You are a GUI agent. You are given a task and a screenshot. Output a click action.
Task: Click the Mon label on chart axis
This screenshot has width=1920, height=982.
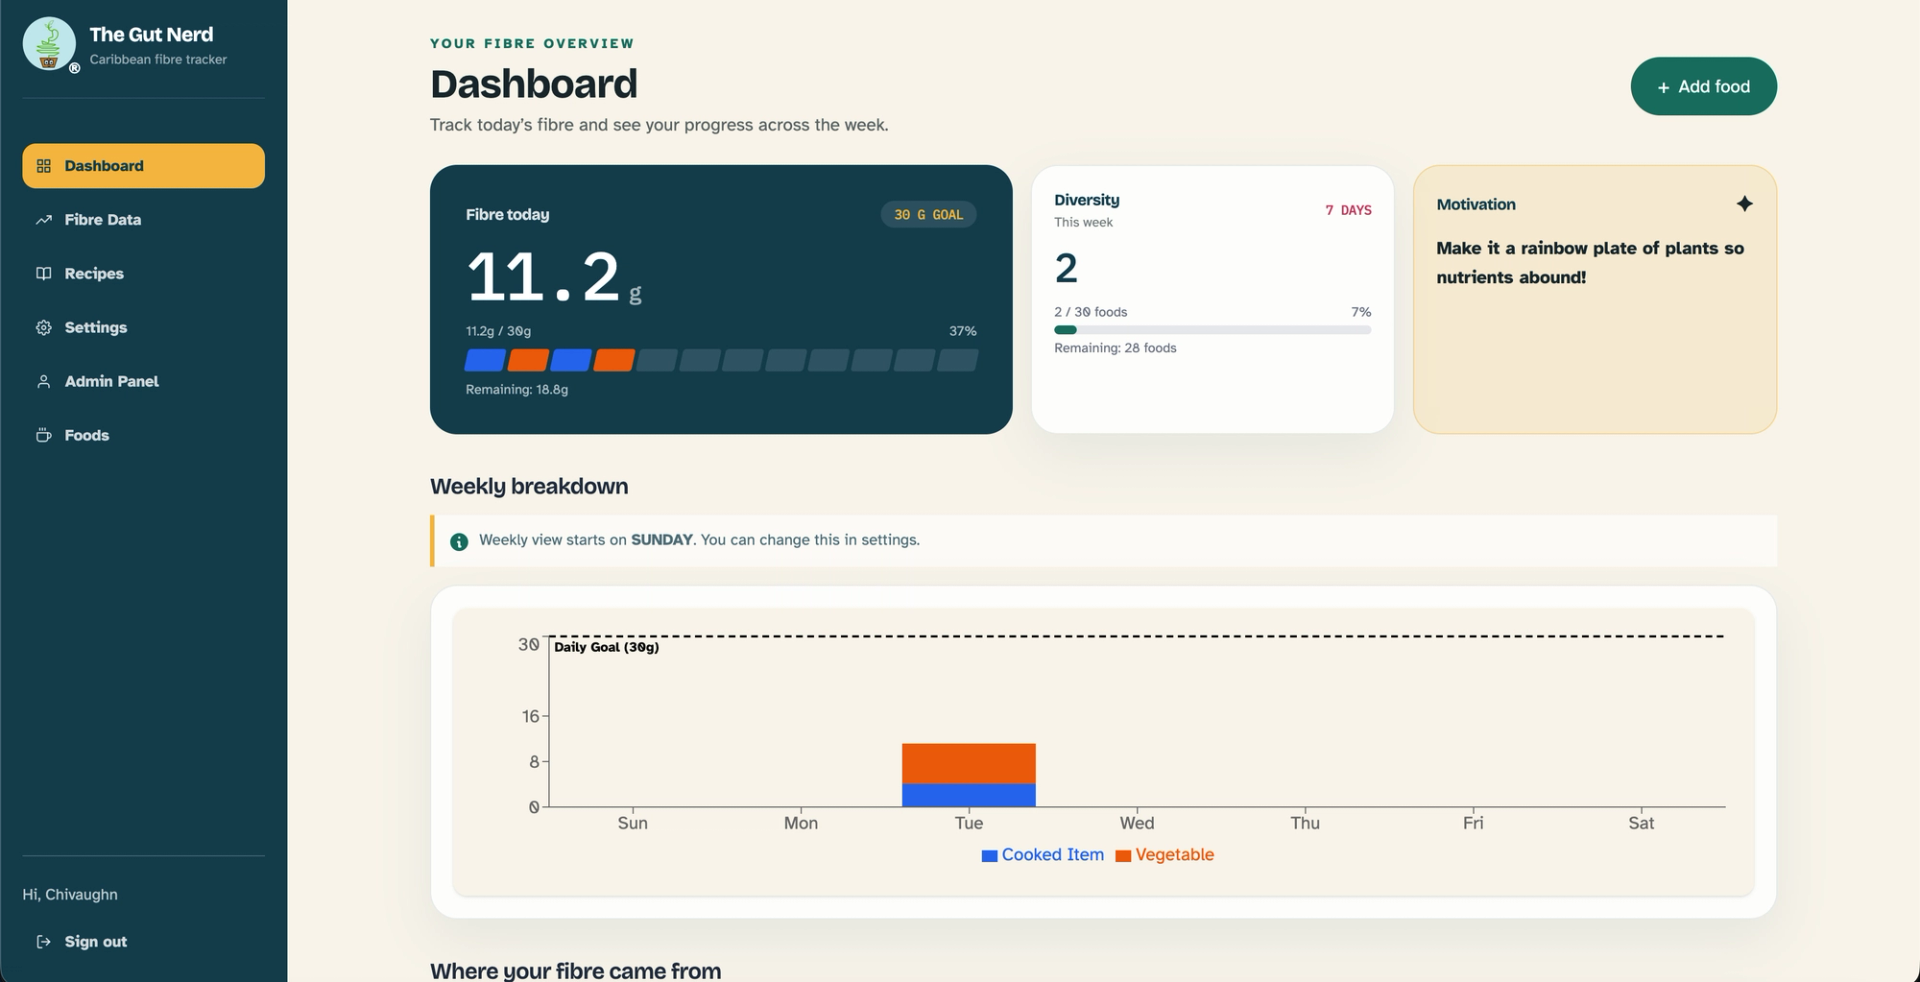point(801,823)
